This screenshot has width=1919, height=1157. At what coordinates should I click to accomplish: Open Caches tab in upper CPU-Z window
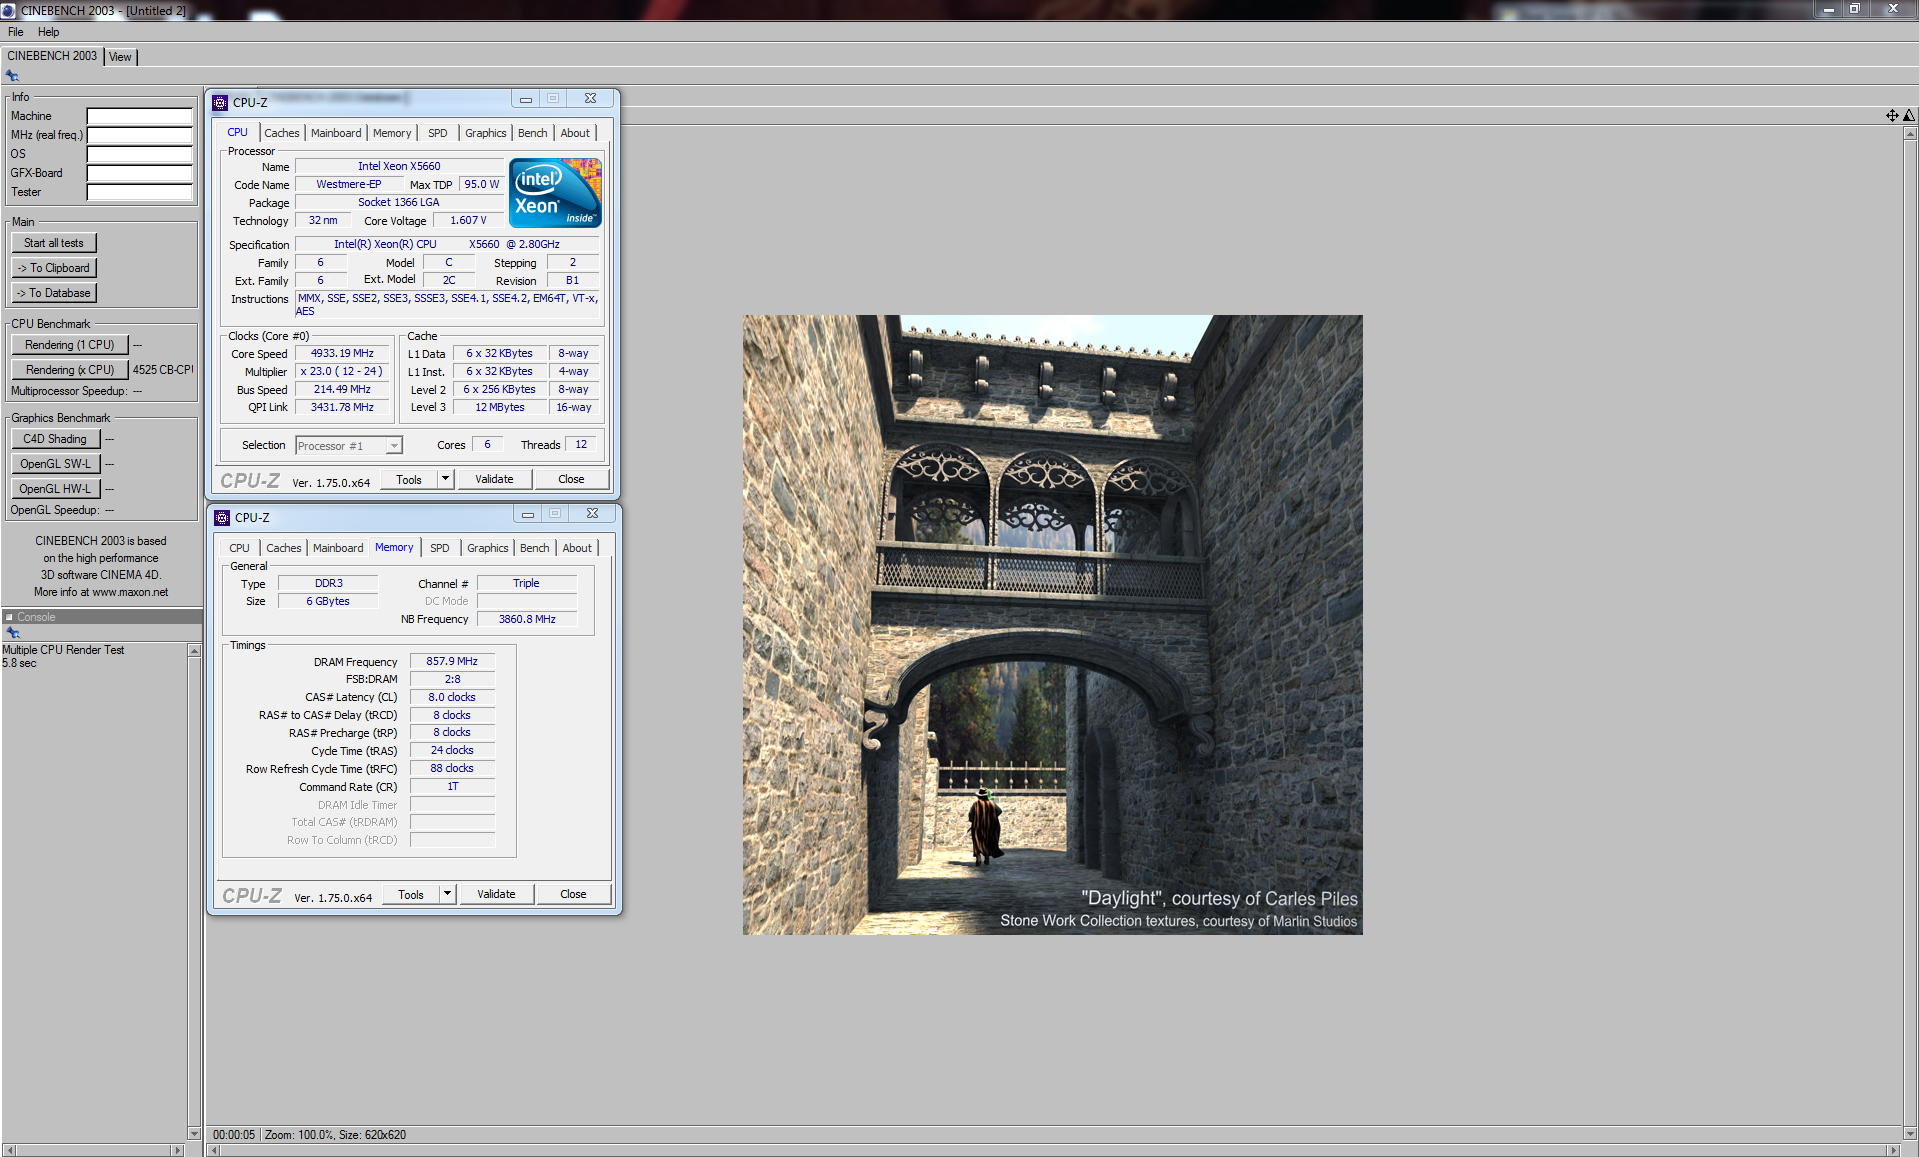pyautogui.click(x=281, y=133)
